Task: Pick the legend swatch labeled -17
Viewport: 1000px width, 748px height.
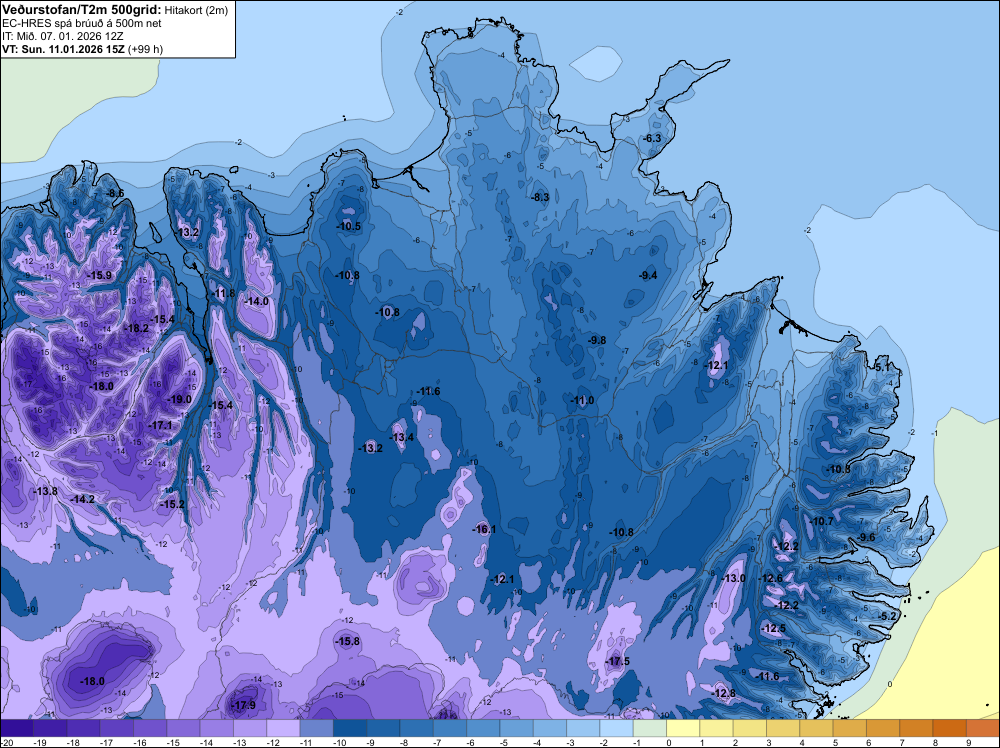Action: (117, 728)
